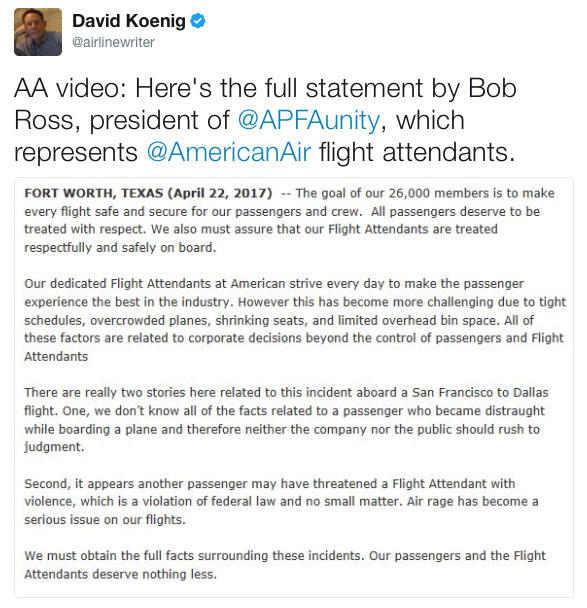Select the "FORT WORTH, TEXAS" dateline heading
This screenshot has height=608, width=587.
[94, 193]
